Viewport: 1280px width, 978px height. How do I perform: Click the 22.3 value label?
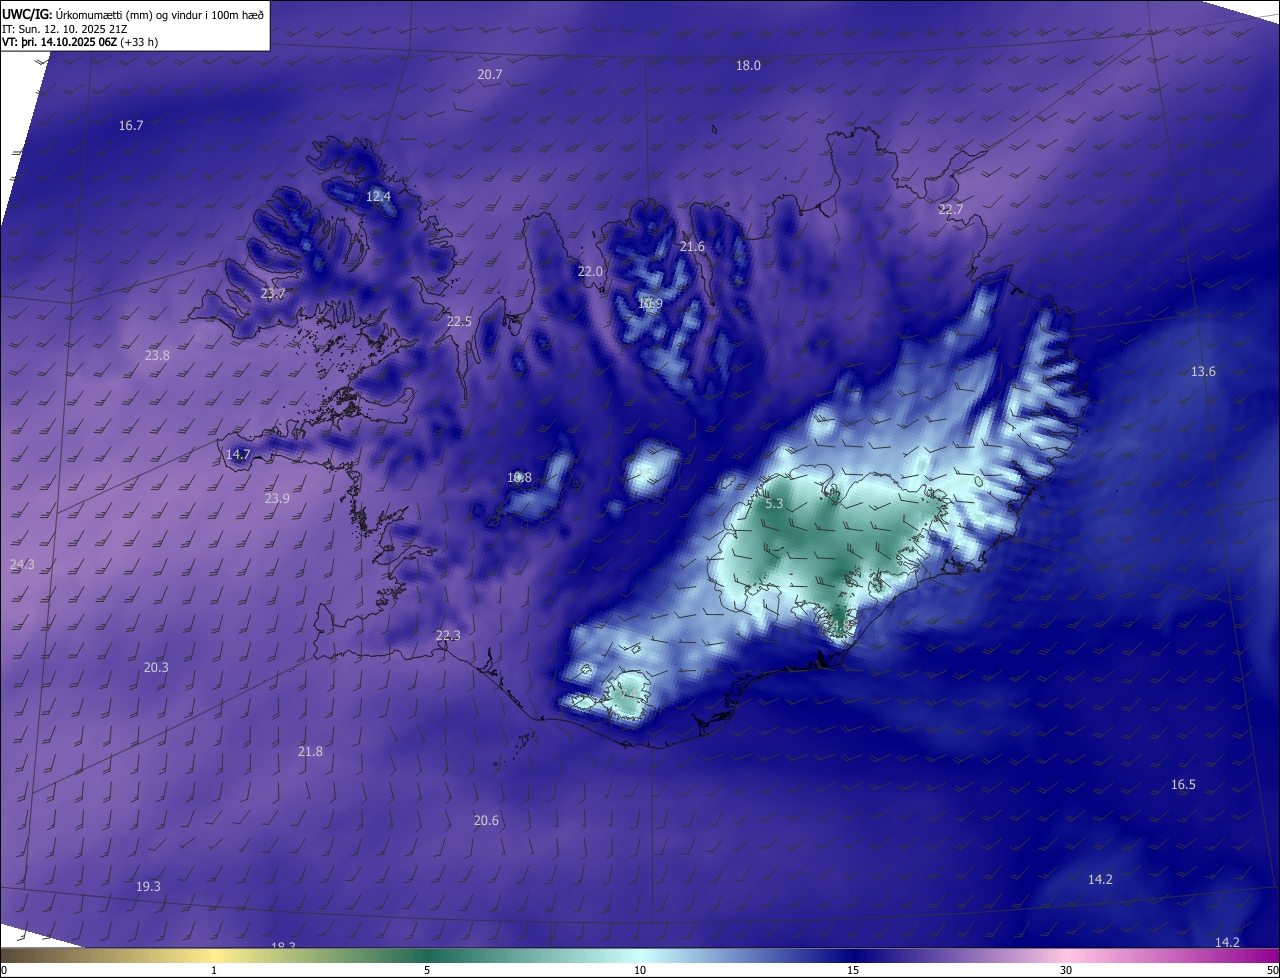pos(448,635)
